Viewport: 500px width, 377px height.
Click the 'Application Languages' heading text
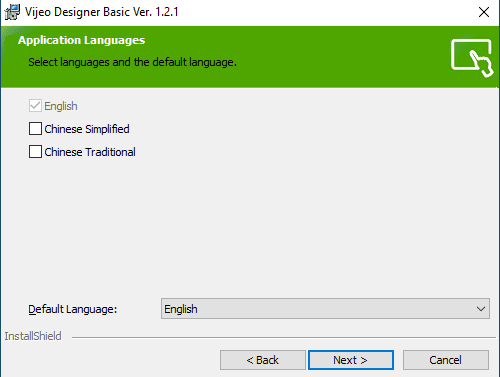coord(81,40)
